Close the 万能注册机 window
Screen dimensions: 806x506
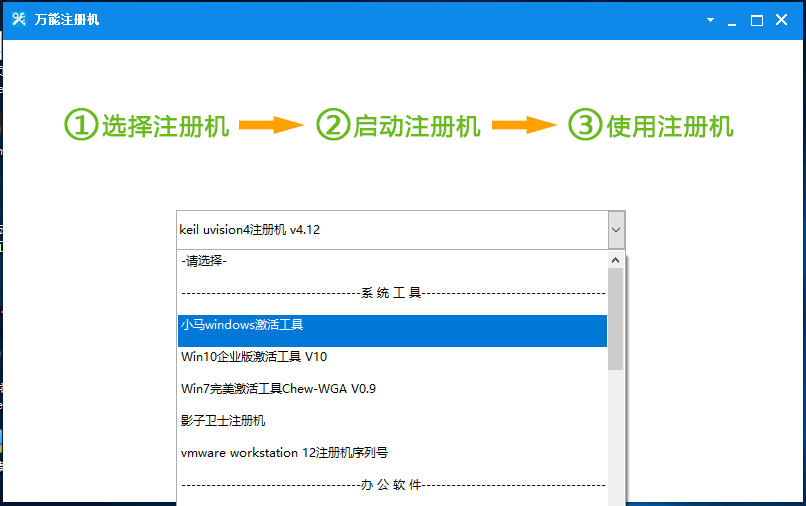782,20
